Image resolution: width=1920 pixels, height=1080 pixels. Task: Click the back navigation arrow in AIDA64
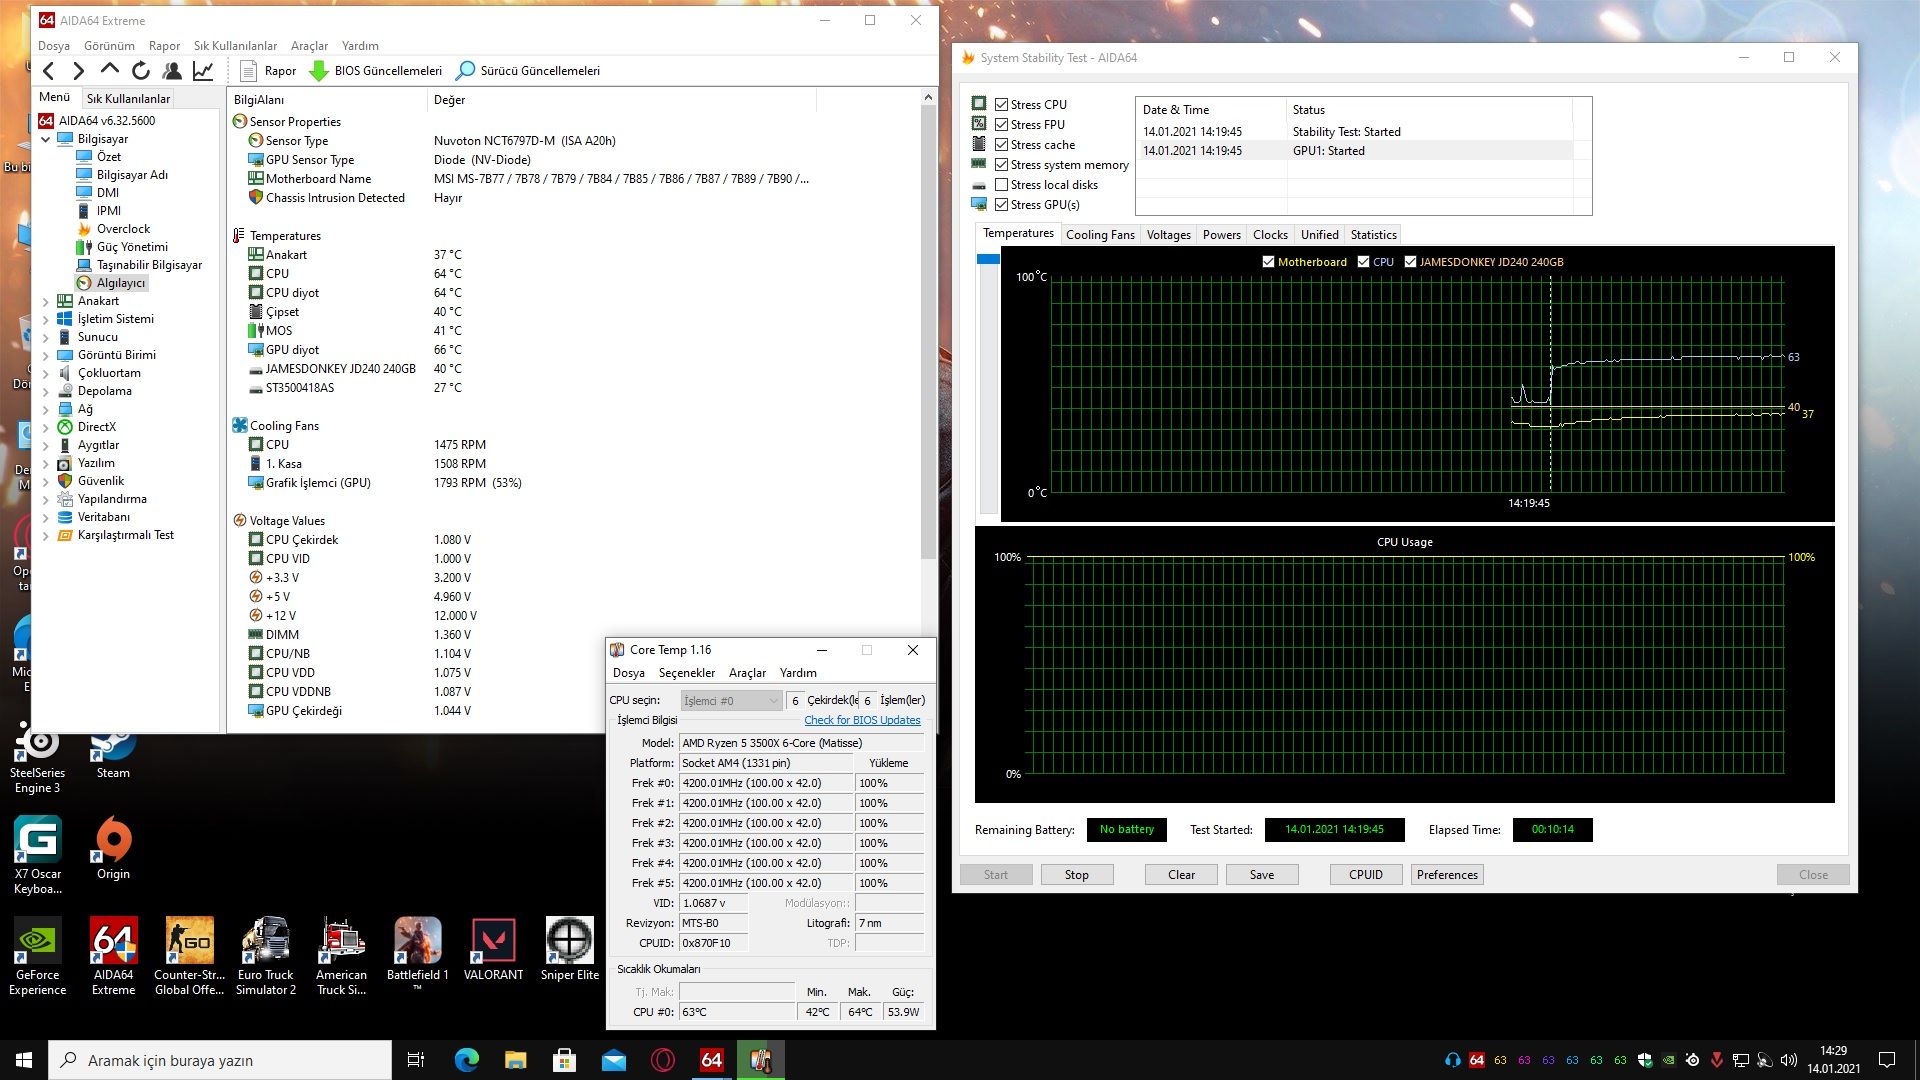pos(49,71)
